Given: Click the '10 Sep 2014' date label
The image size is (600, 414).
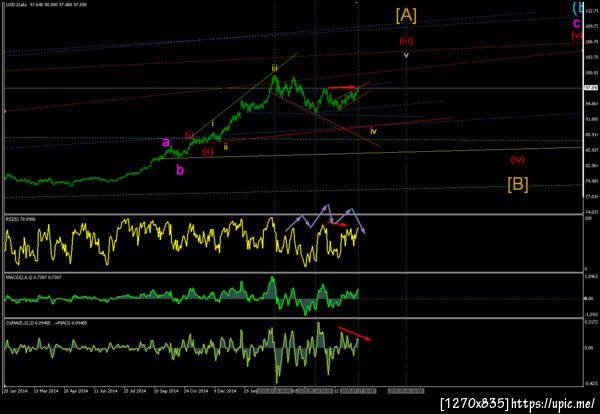Looking at the screenshot, I should coord(166,391).
